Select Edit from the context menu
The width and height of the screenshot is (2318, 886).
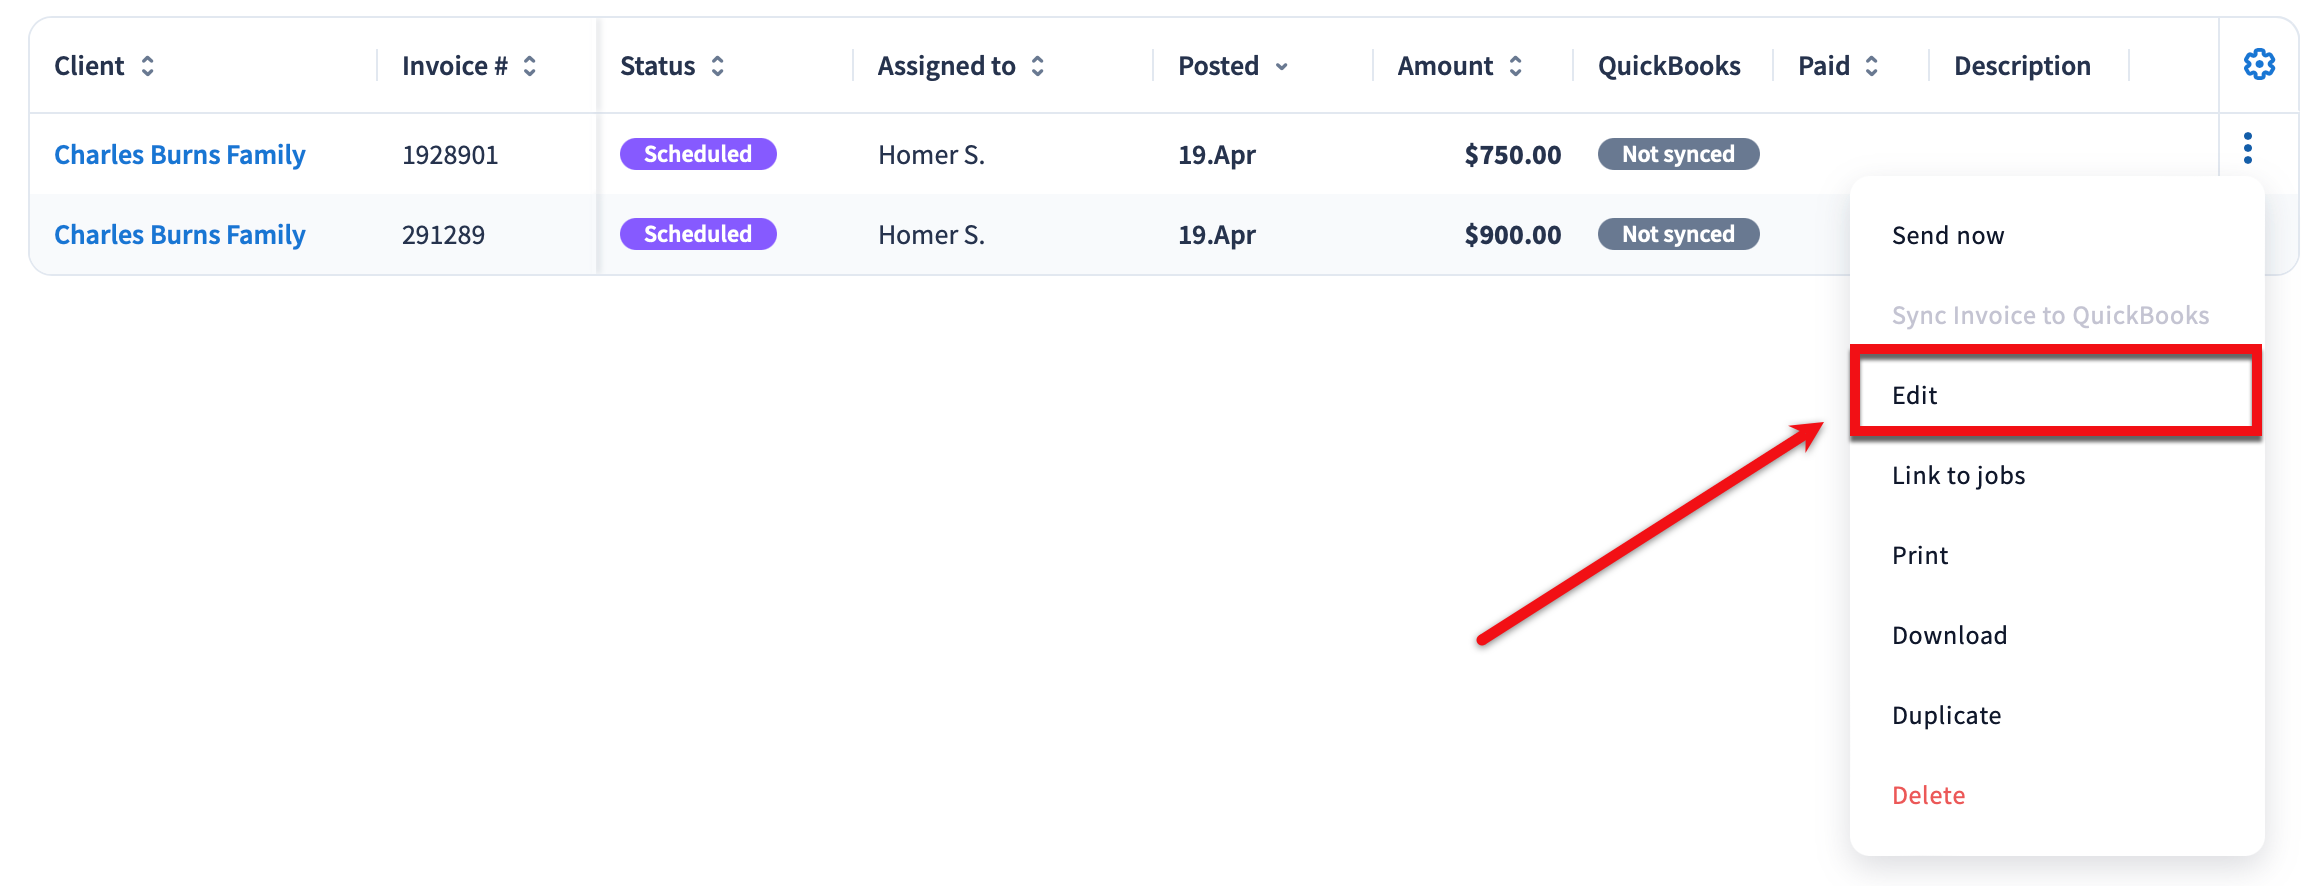click(x=1915, y=395)
